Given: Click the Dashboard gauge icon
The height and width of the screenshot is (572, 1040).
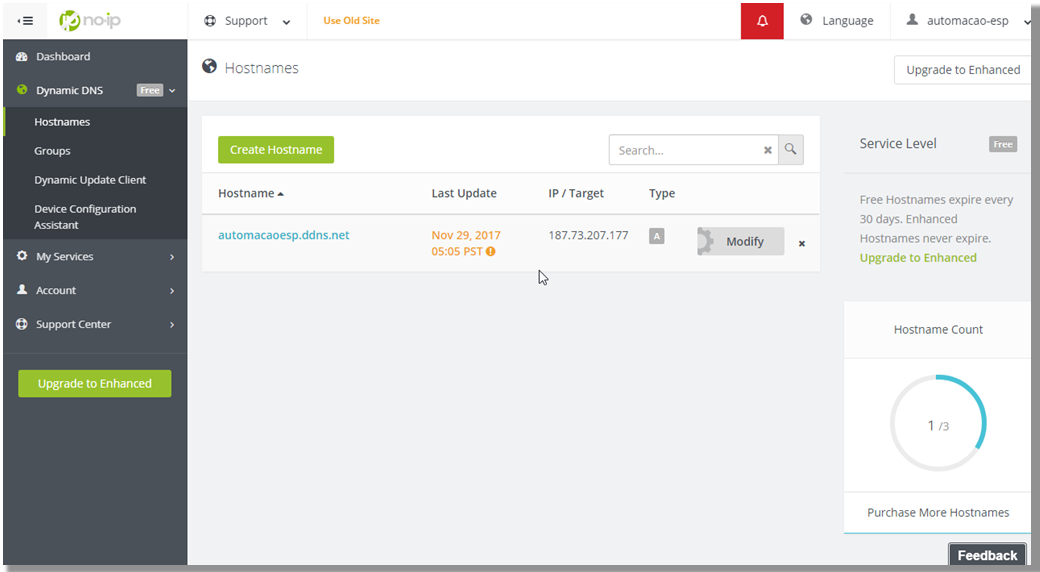Looking at the screenshot, I should coord(22,56).
